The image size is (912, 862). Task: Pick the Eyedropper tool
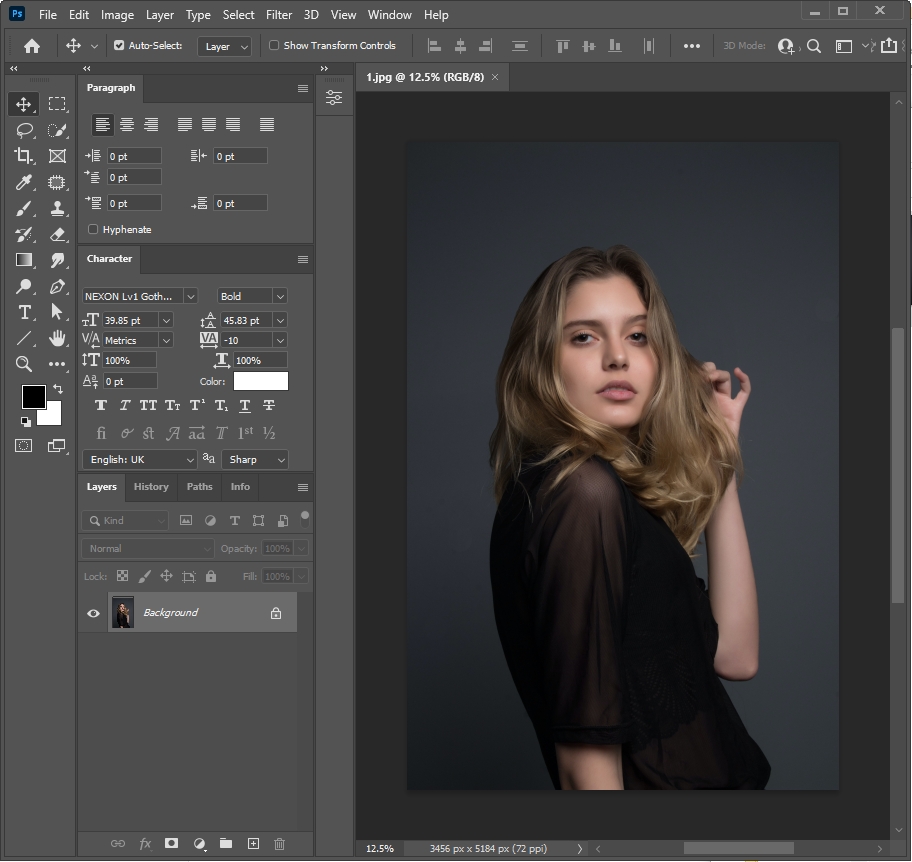pos(24,182)
